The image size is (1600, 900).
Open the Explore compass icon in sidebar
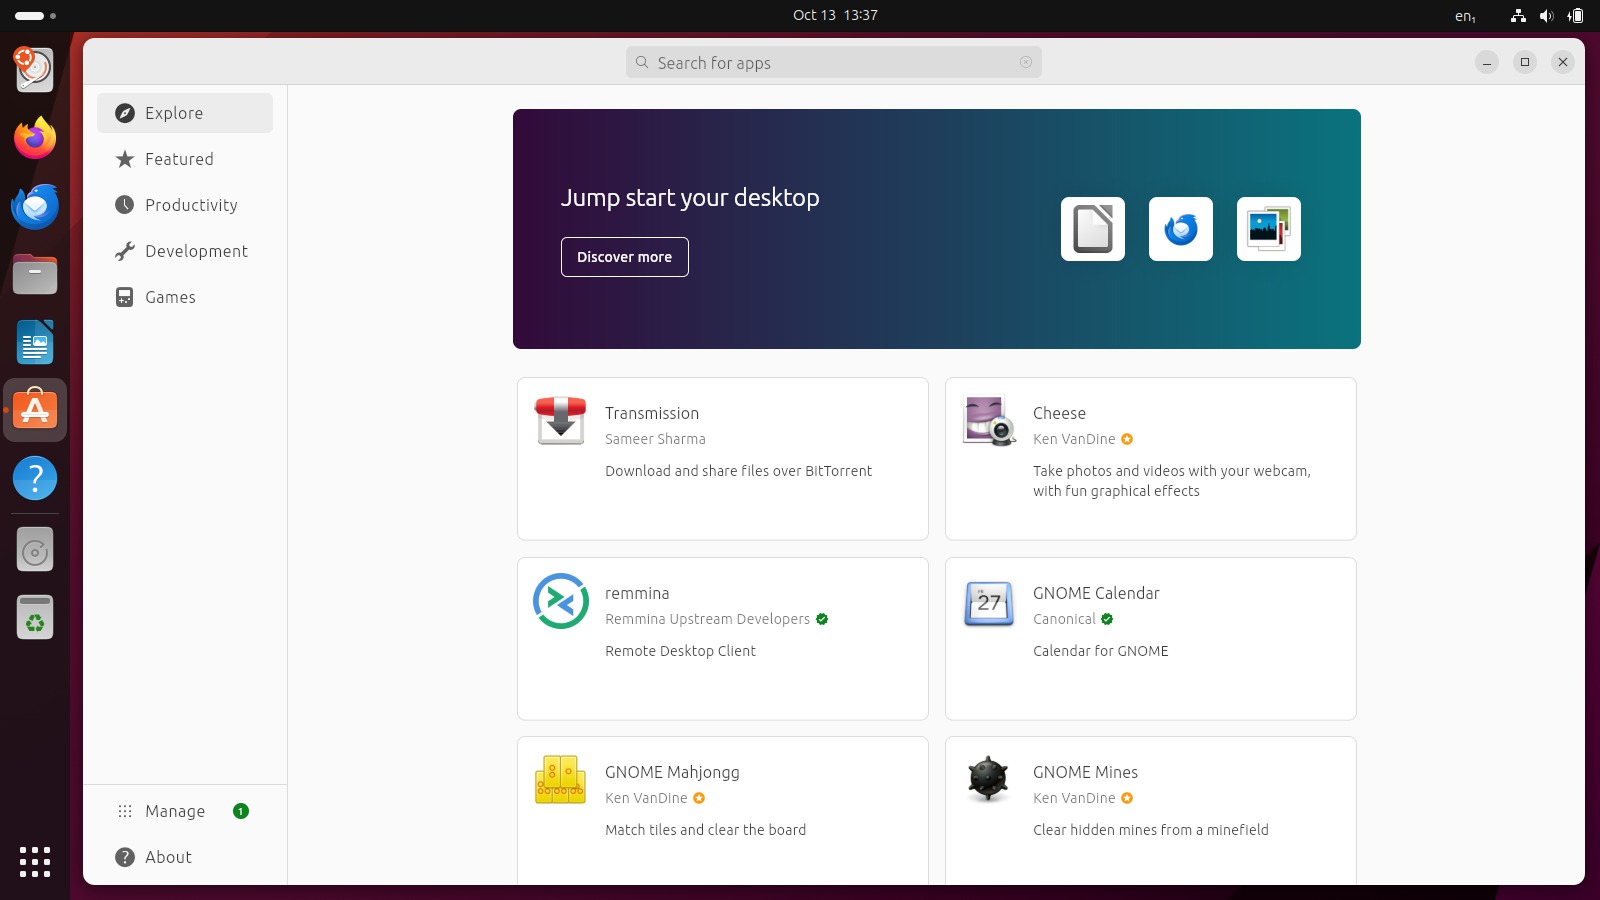tap(125, 113)
